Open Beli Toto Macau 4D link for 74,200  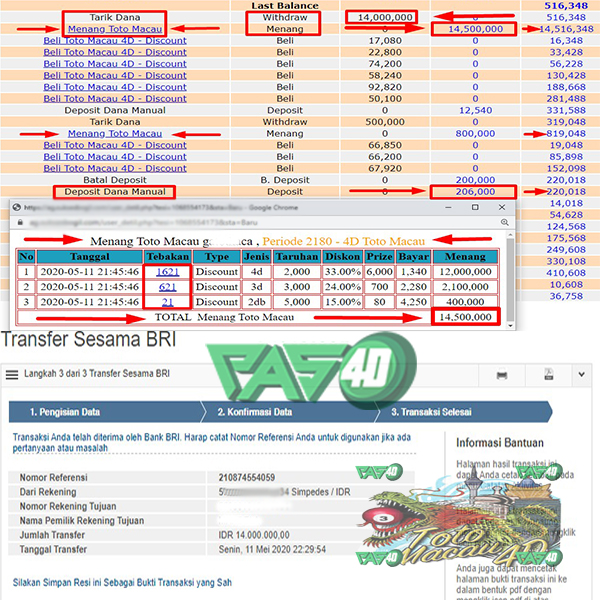tap(115, 64)
